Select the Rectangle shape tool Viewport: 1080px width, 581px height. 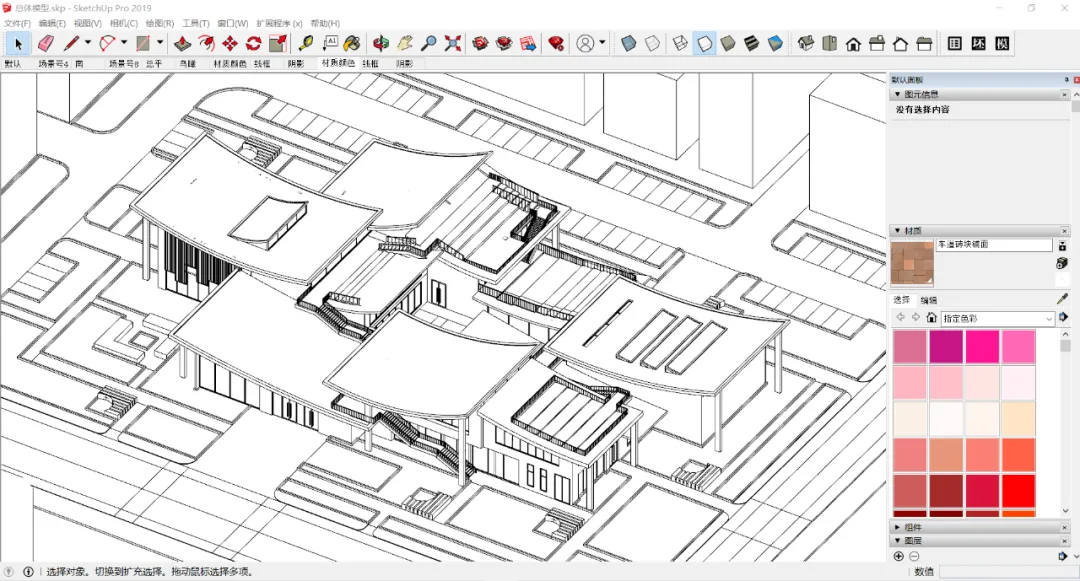(143, 43)
